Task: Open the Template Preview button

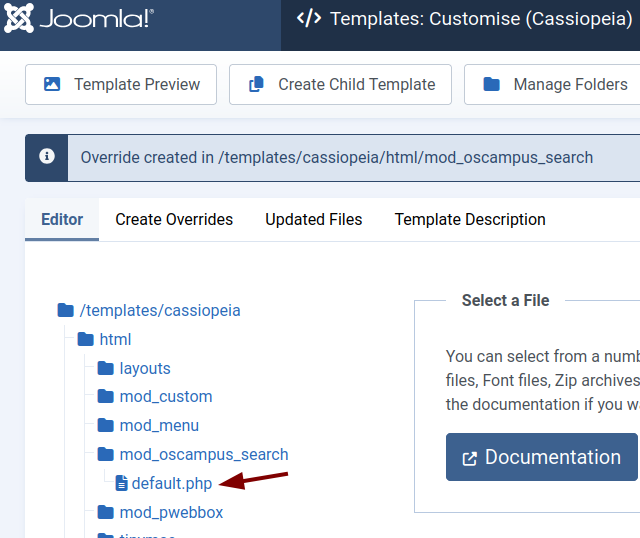Action: pos(121,84)
